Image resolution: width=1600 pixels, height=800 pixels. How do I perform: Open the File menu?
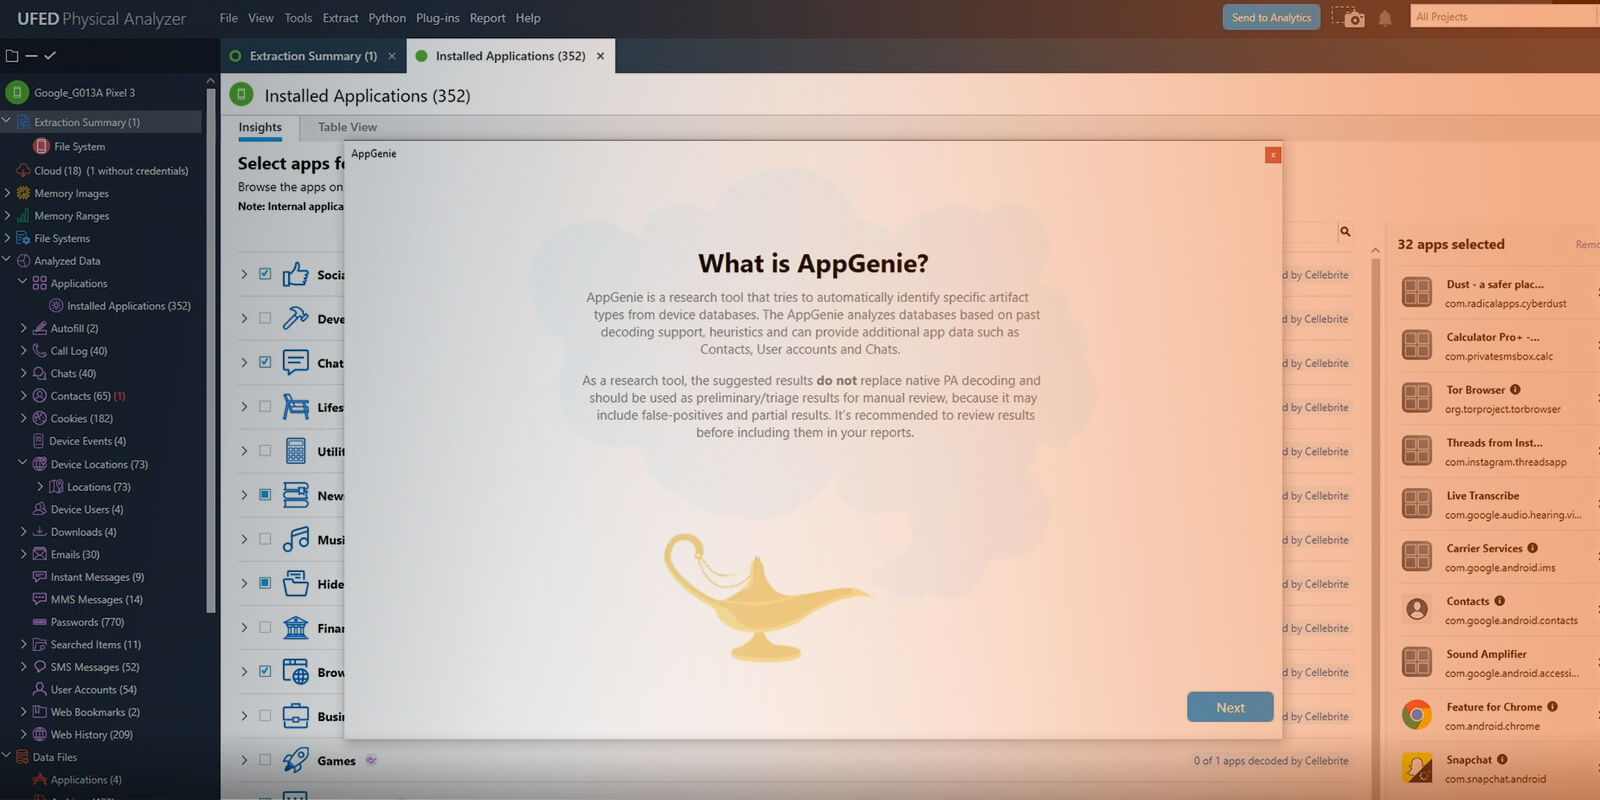click(229, 18)
